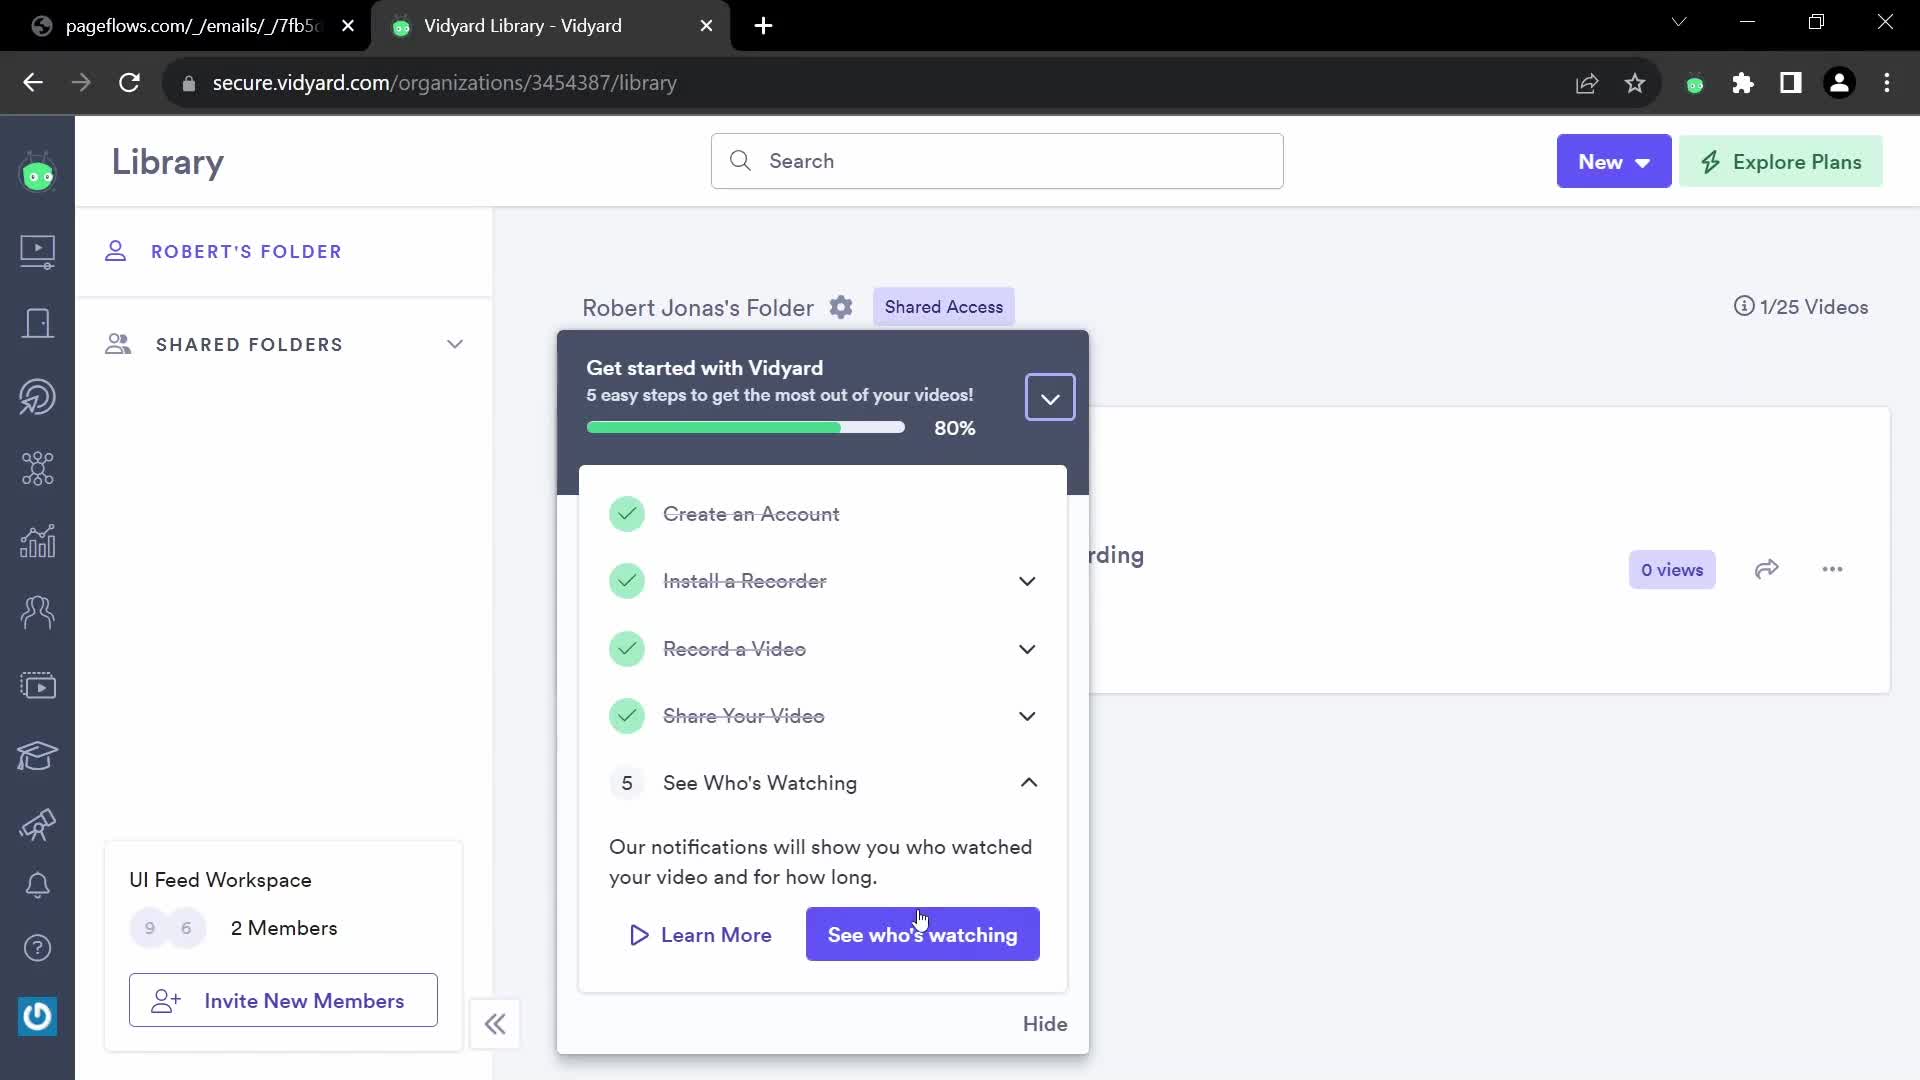Open the sidebar icon of a circle with a pointer
This screenshot has height=1080, width=1920.
pos(38,396)
